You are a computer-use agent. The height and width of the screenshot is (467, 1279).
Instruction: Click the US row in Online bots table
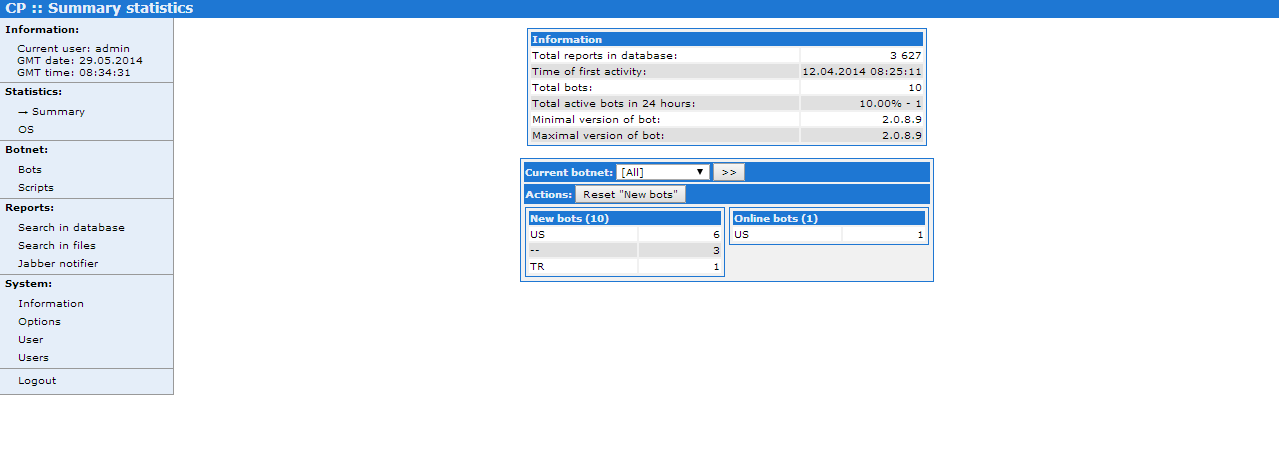click(x=829, y=235)
